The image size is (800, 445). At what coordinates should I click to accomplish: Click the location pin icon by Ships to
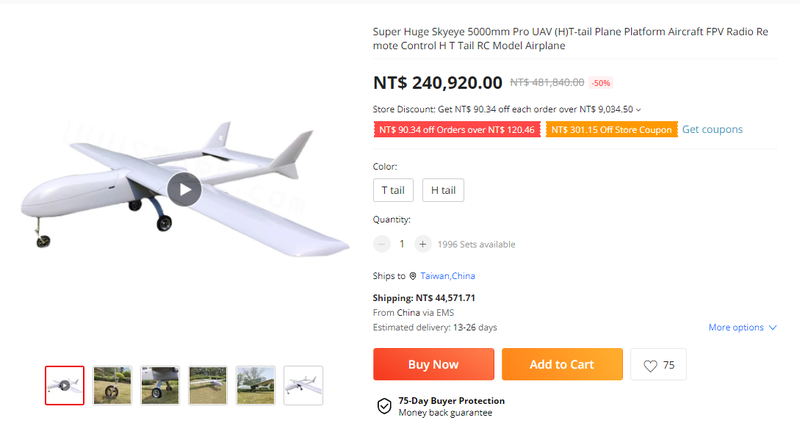(x=412, y=276)
